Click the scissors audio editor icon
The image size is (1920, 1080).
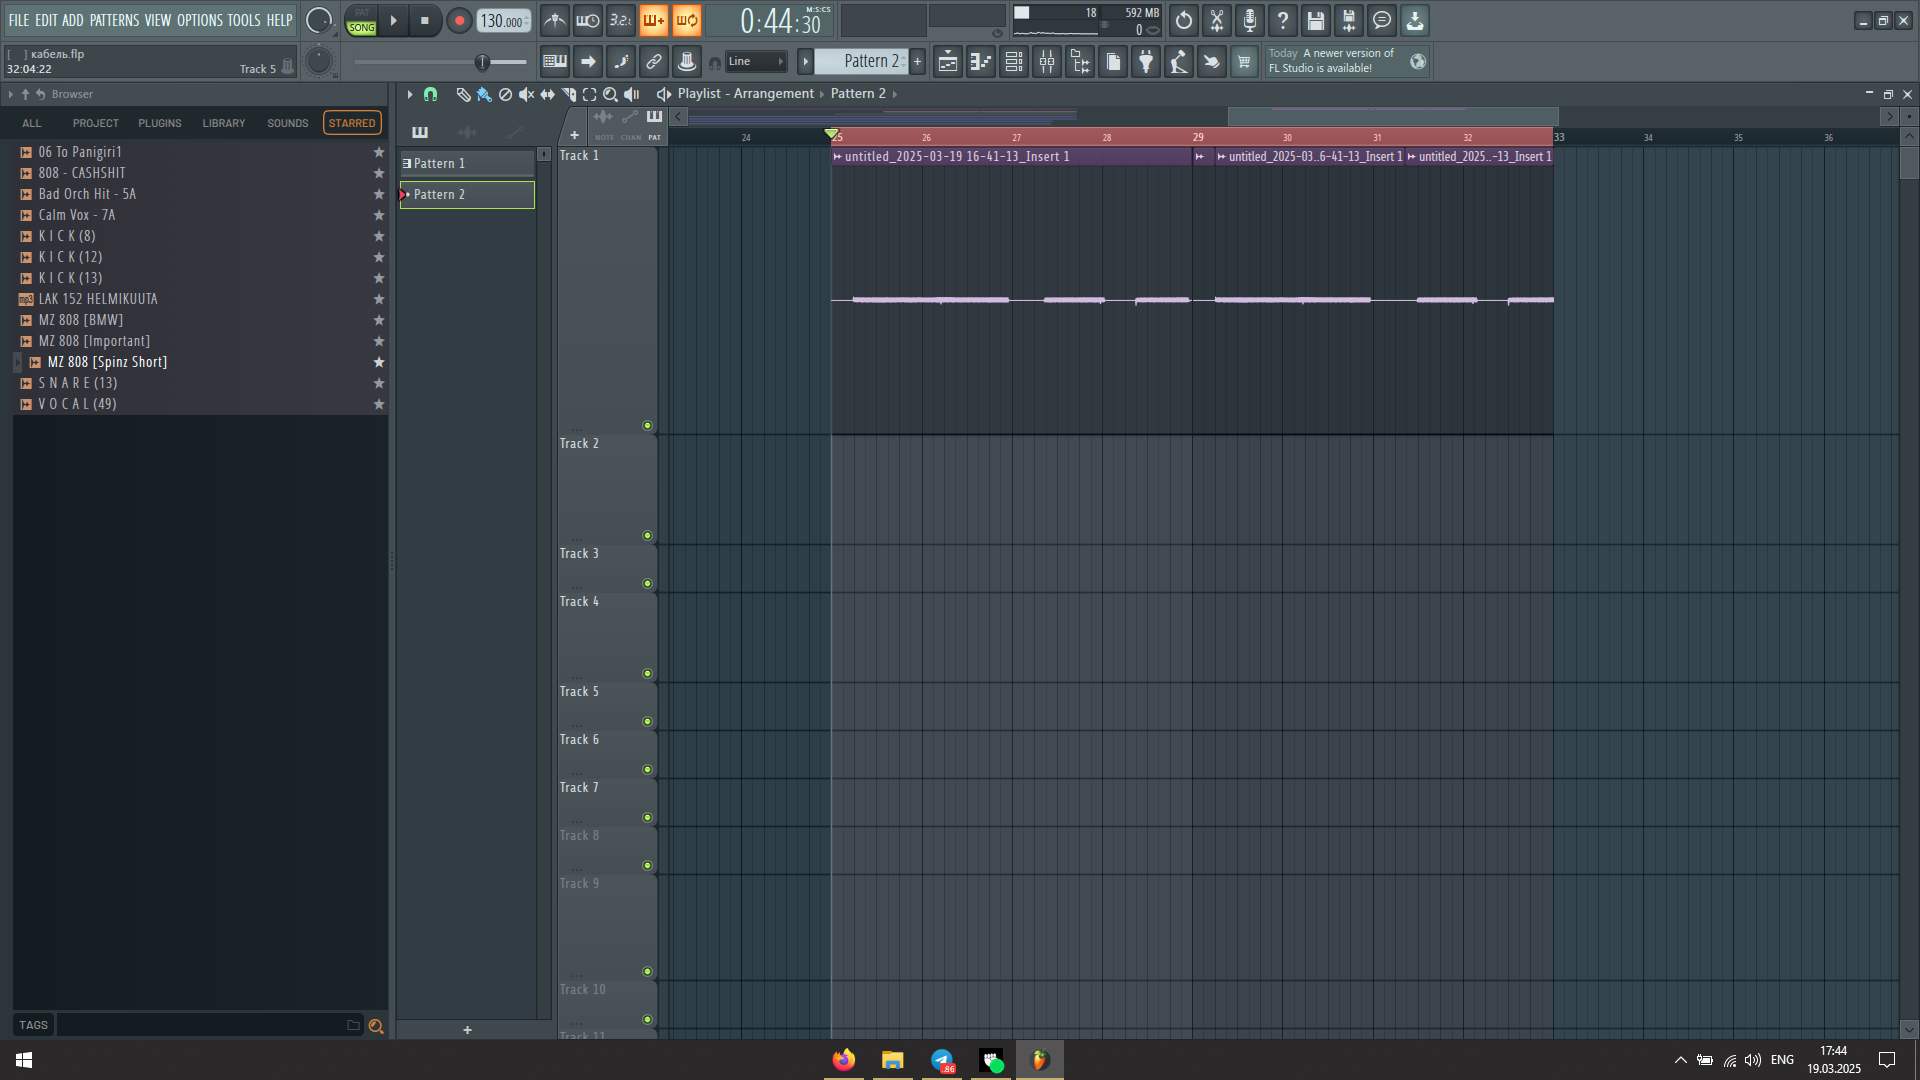pyautogui.click(x=1217, y=20)
